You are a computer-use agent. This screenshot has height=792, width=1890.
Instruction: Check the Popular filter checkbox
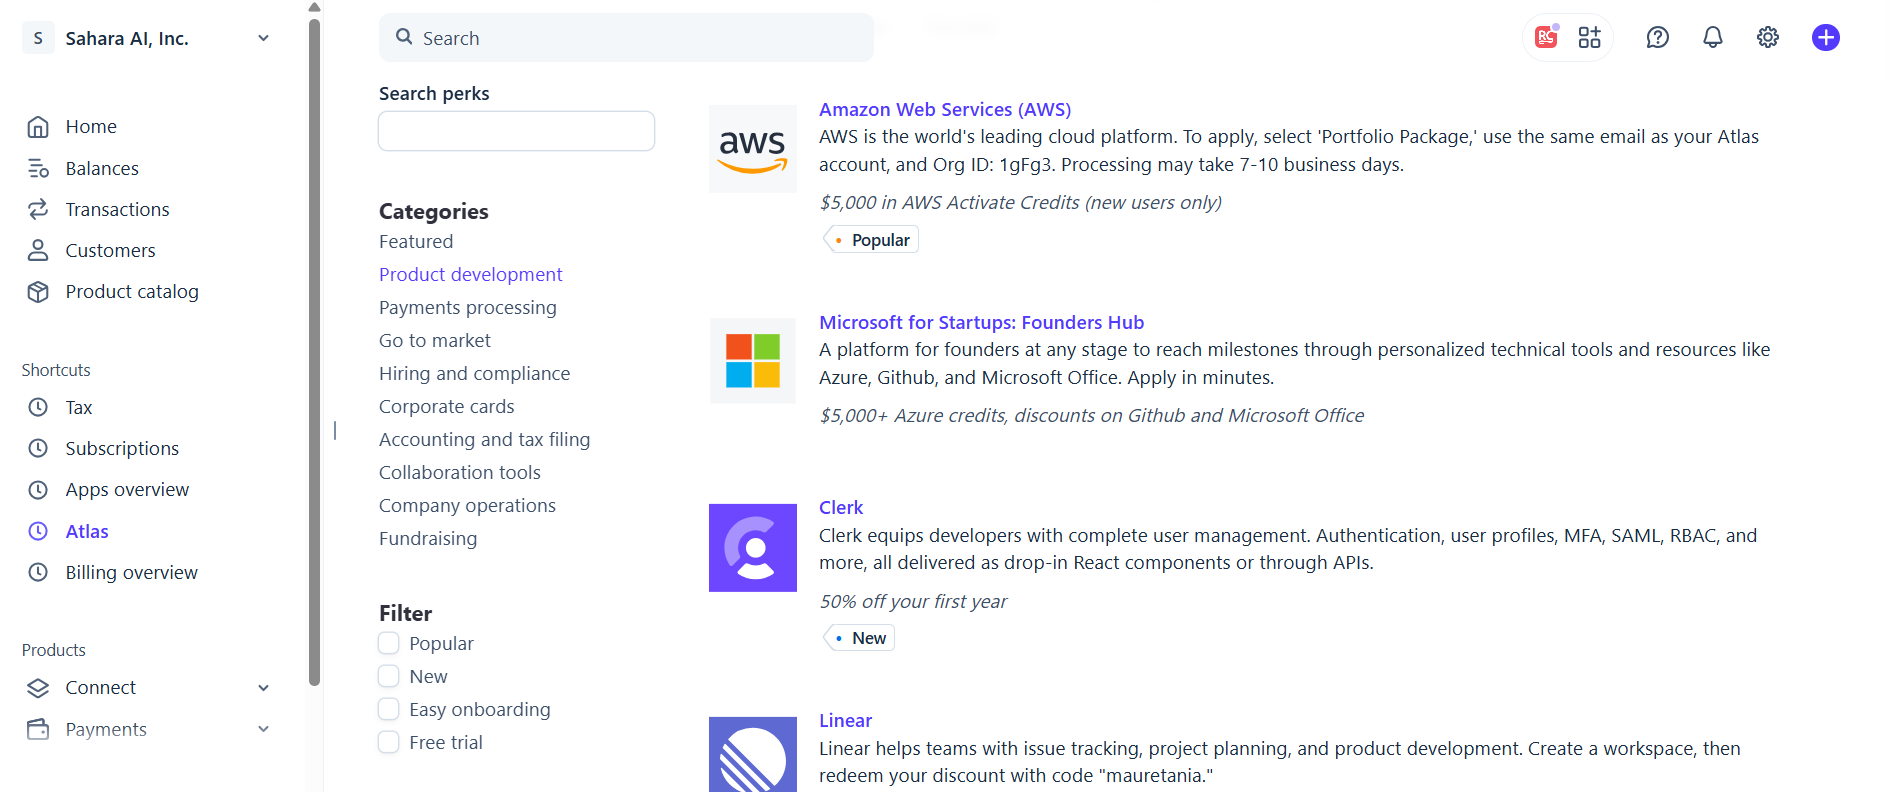coord(389,643)
